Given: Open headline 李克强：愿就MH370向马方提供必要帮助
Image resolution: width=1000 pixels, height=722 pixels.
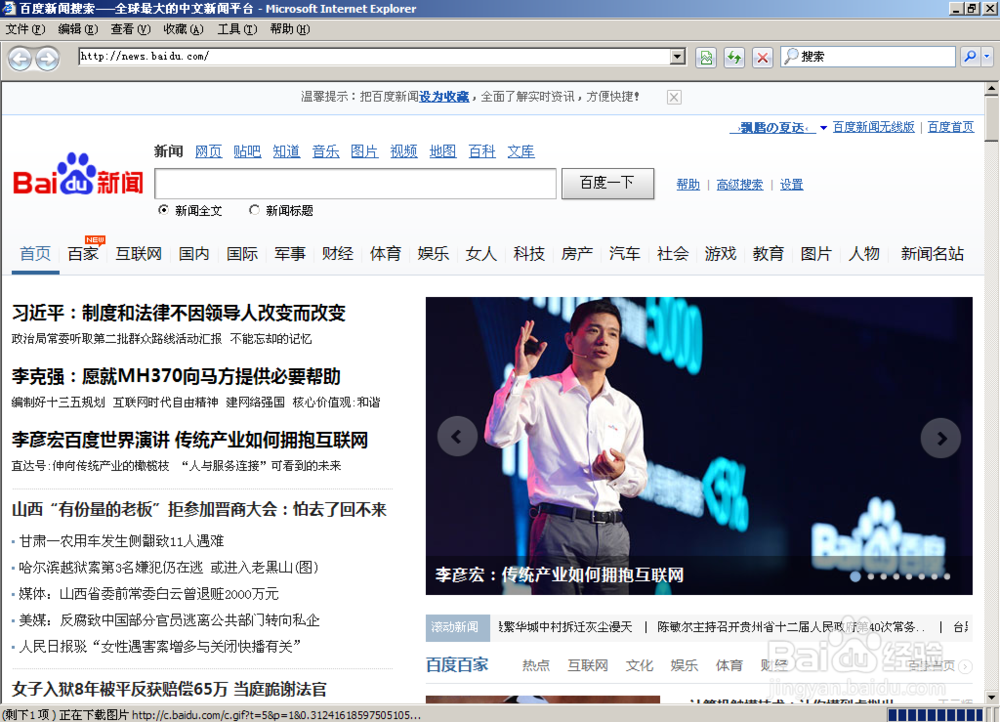Looking at the screenshot, I should 176,376.
